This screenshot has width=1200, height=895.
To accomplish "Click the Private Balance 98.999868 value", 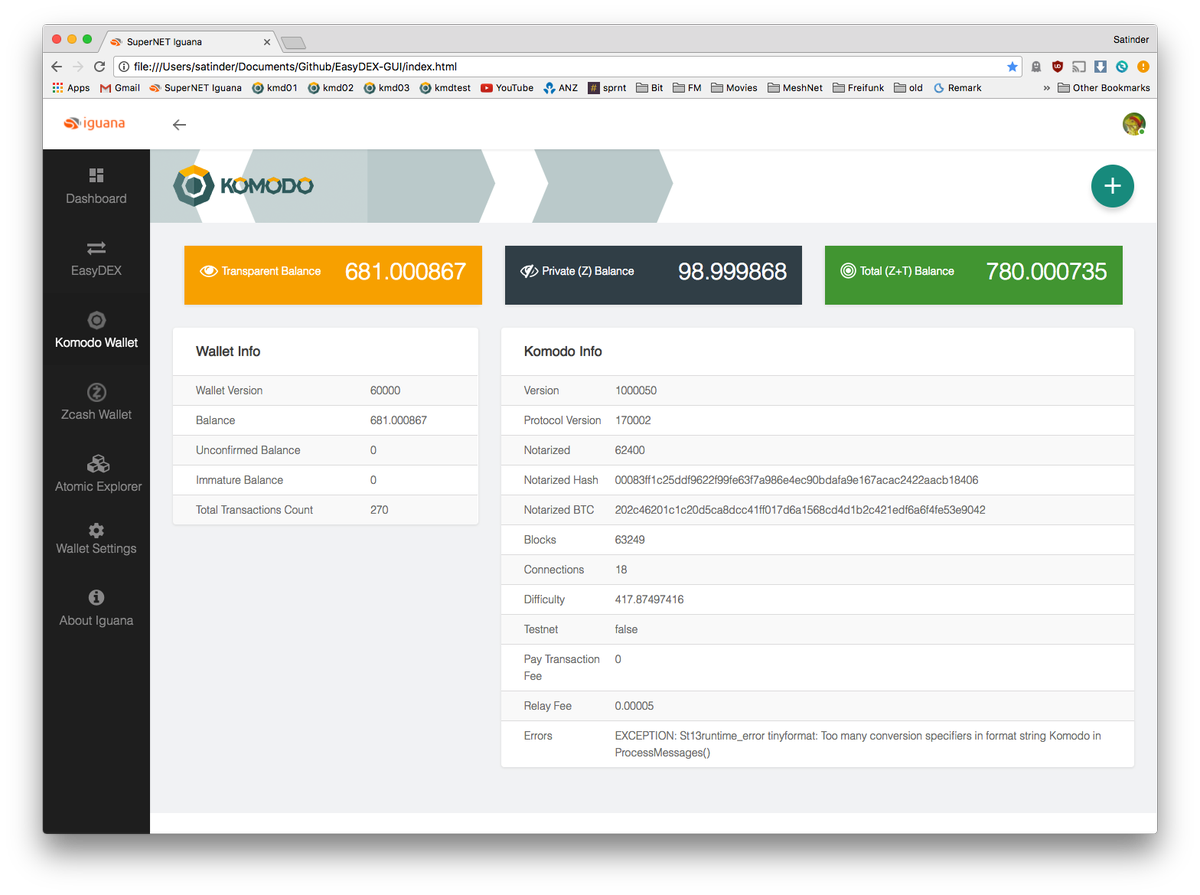I will click(x=732, y=271).
